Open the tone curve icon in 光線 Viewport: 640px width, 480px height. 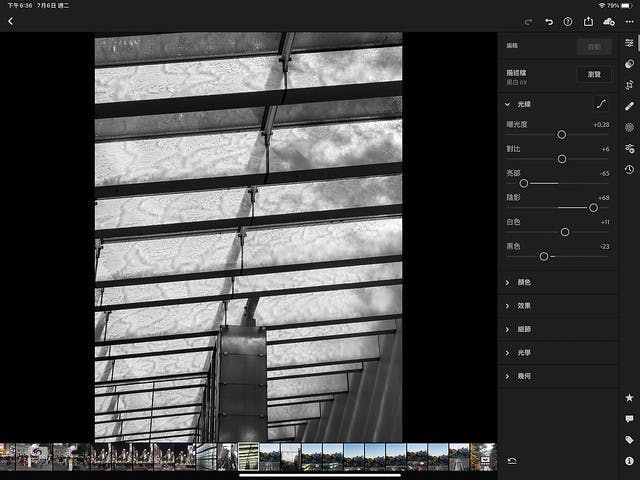click(601, 104)
